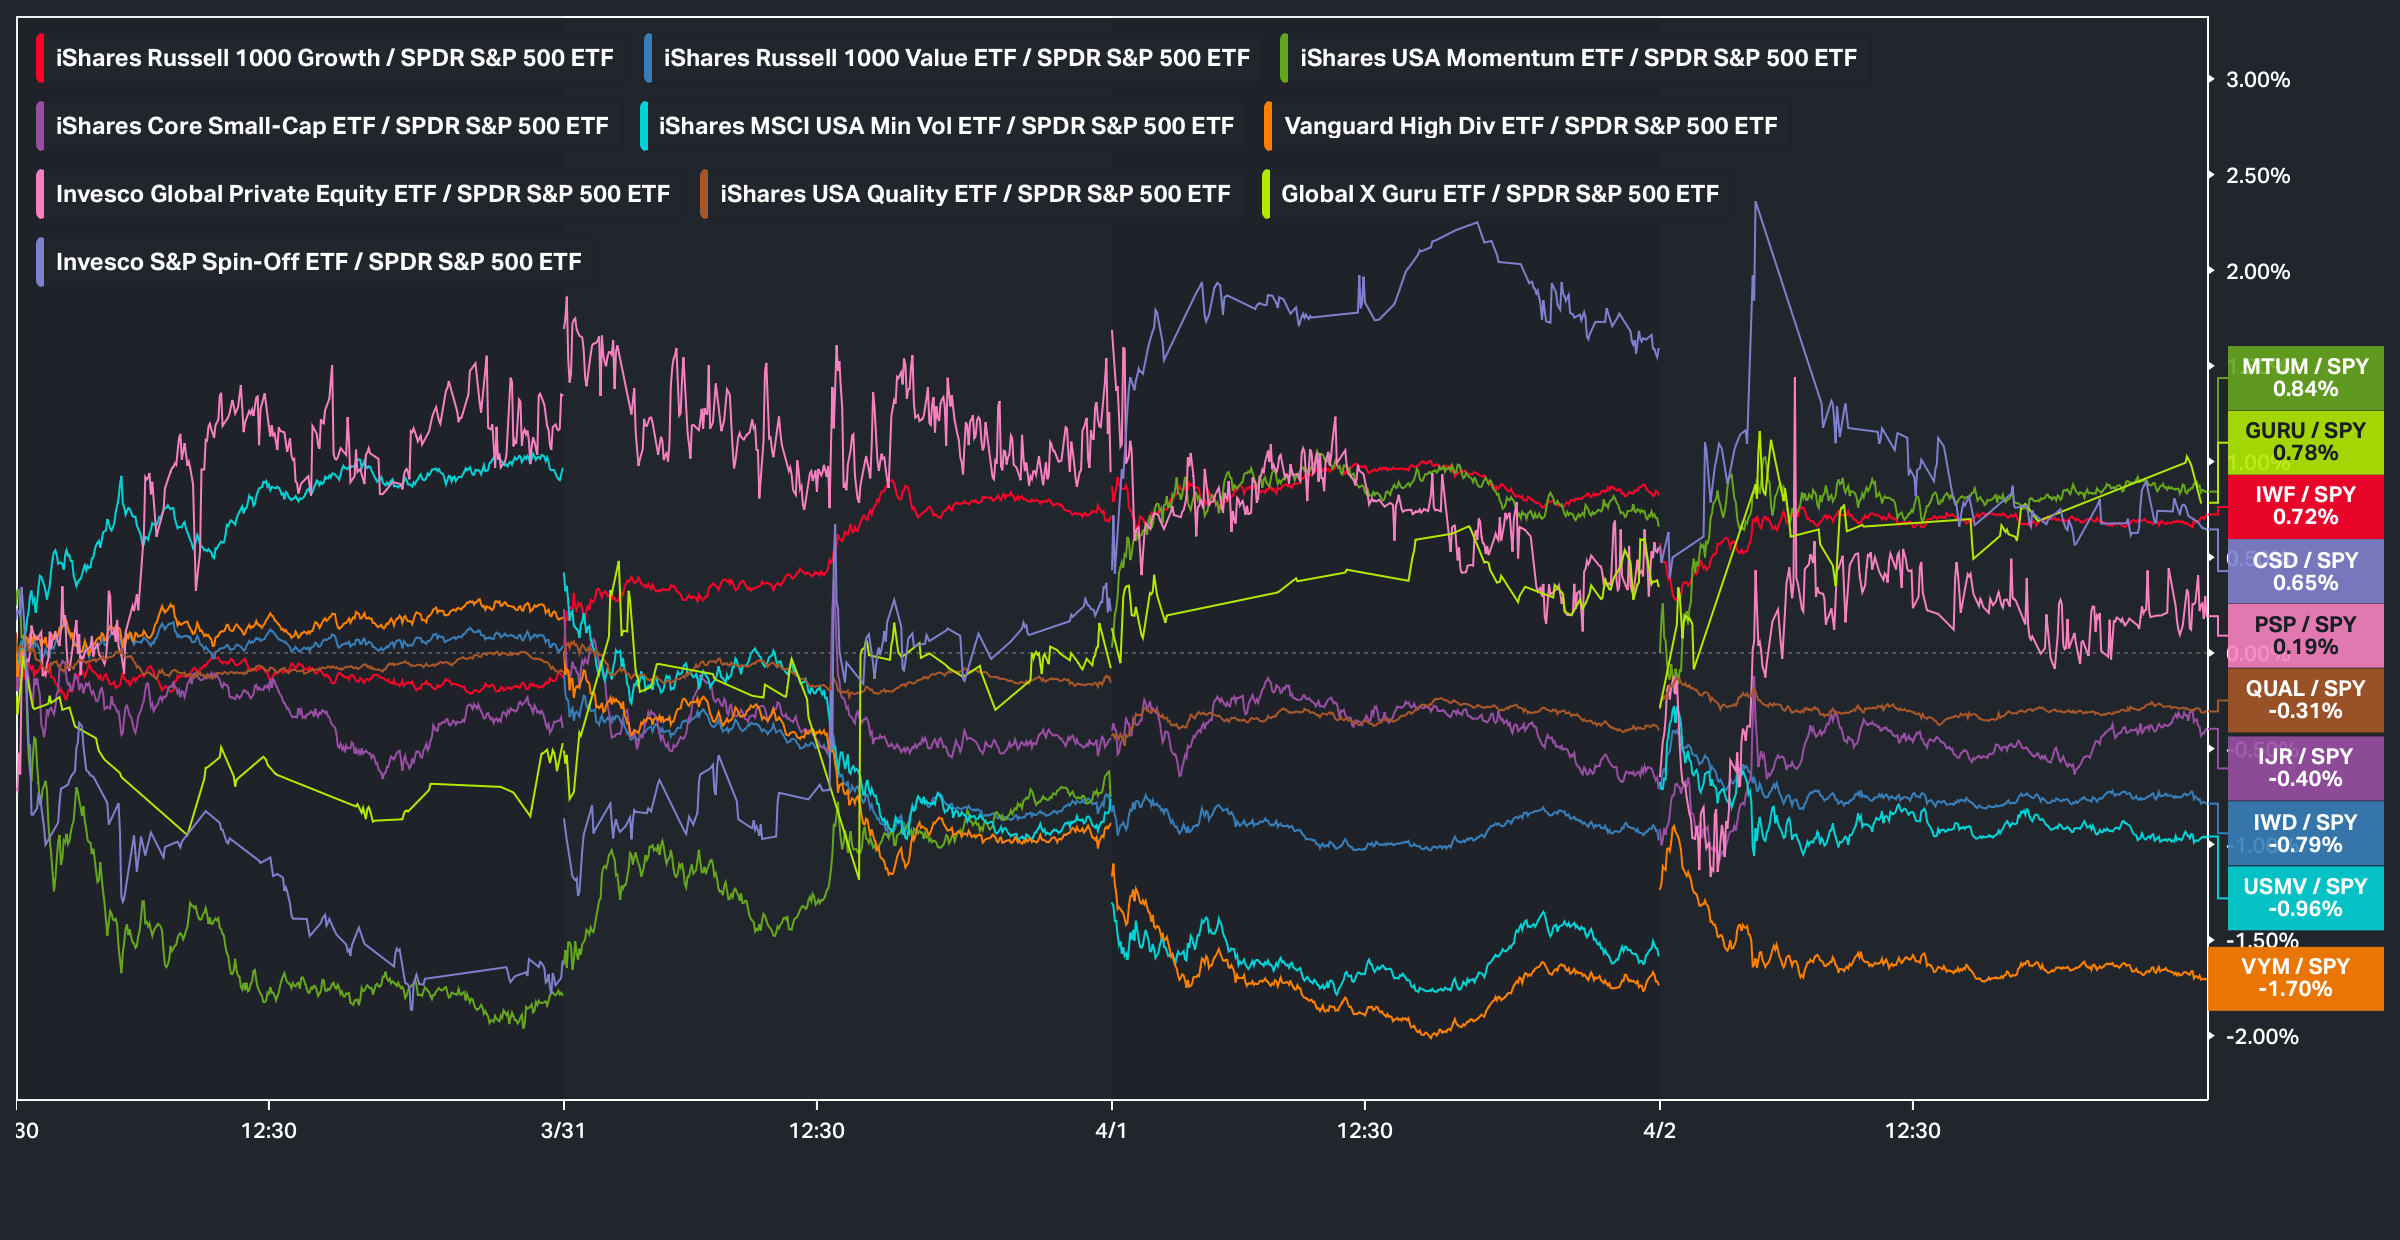The width and height of the screenshot is (2400, 1240).
Task: Click the CSD / SPY 0.65% price tag
Action: coord(2305,572)
